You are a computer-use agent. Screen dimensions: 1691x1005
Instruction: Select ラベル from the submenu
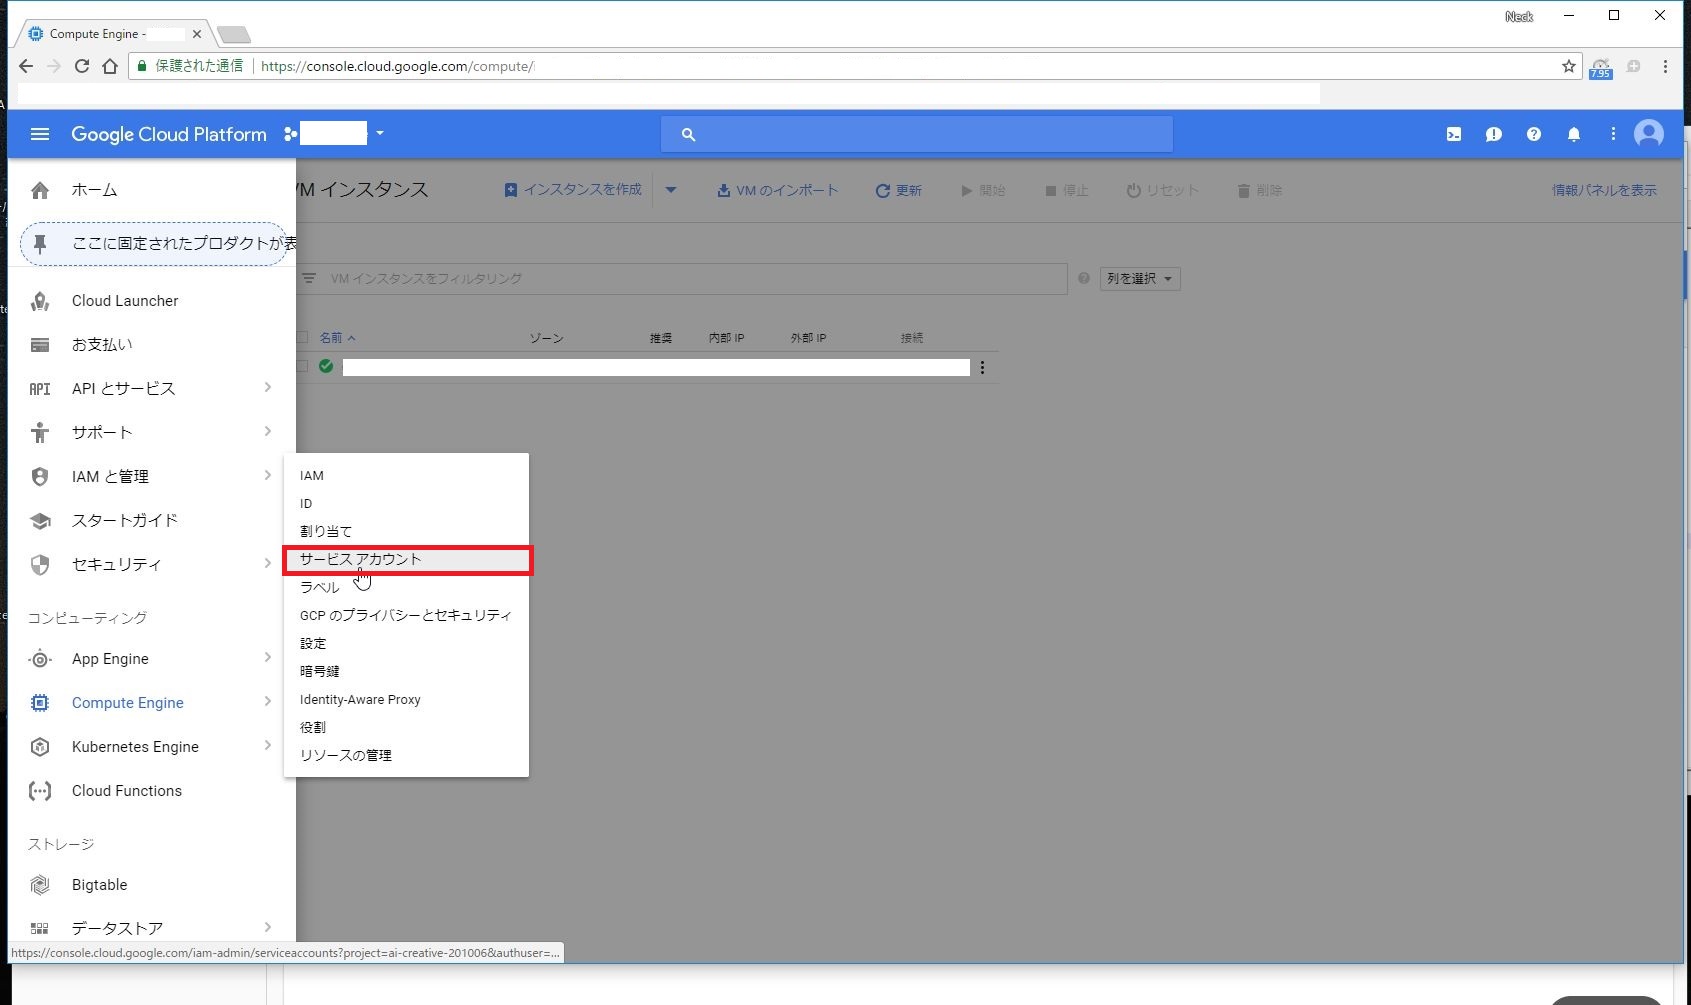(x=406, y=588)
